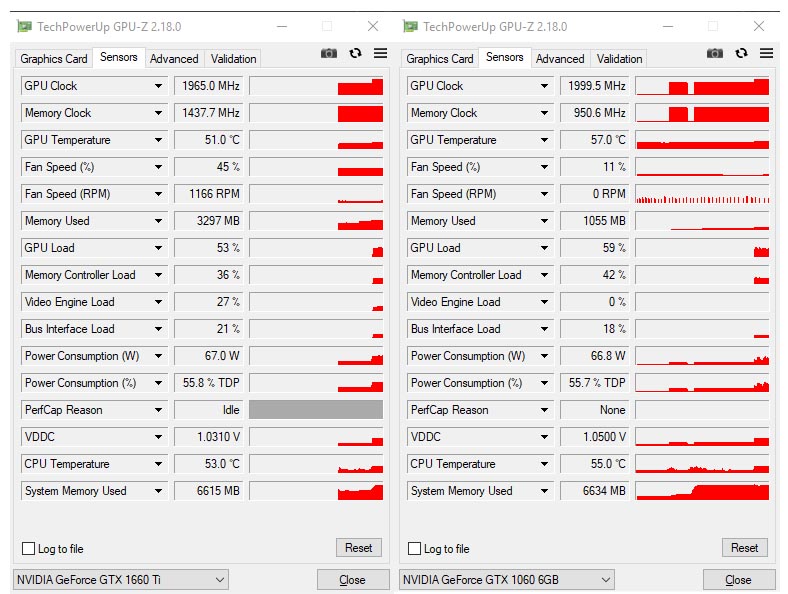Viewport: 788px width, 594px height.
Task: Click the System Memory Used graph in the right window
Action: 702,491
